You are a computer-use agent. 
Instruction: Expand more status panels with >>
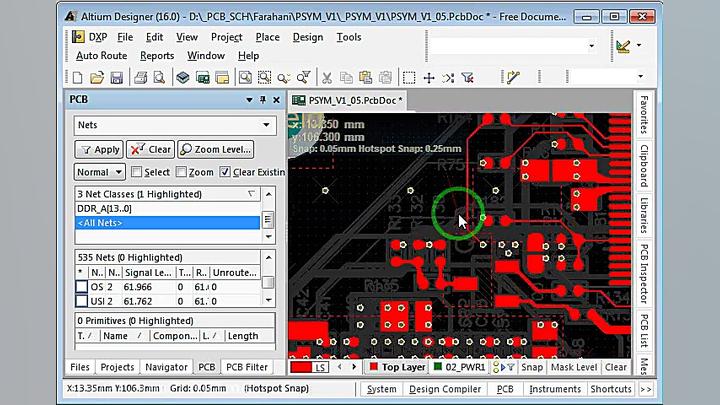(x=646, y=389)
